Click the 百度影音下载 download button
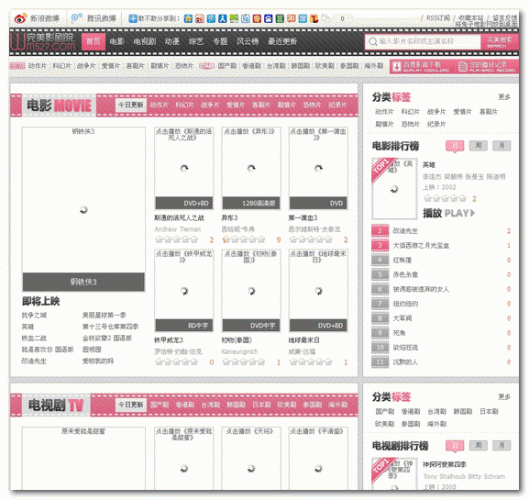This screenshot has width=529, height=500. [x=422, y=66]
